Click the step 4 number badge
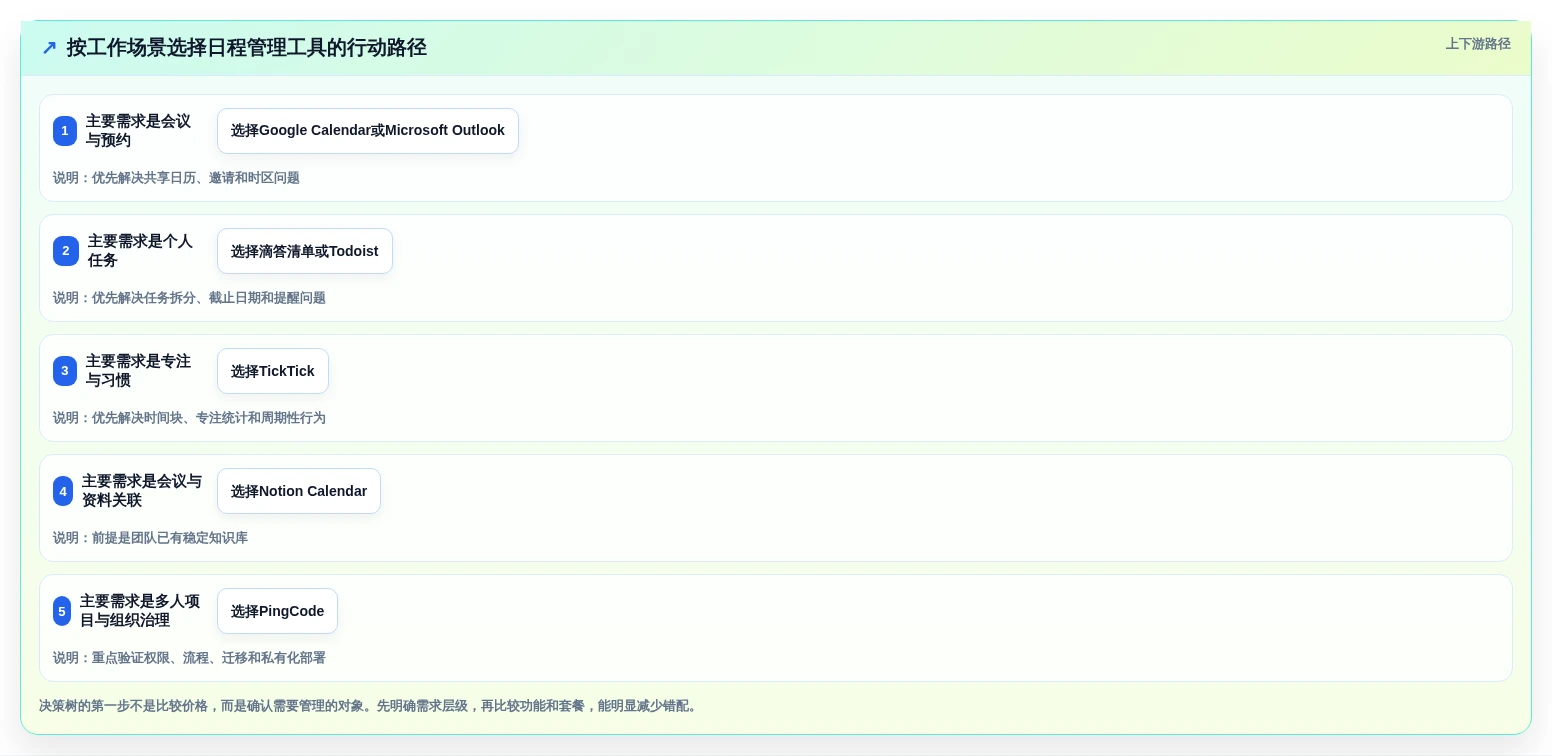Screen dimensions: 1552x756 63,491
